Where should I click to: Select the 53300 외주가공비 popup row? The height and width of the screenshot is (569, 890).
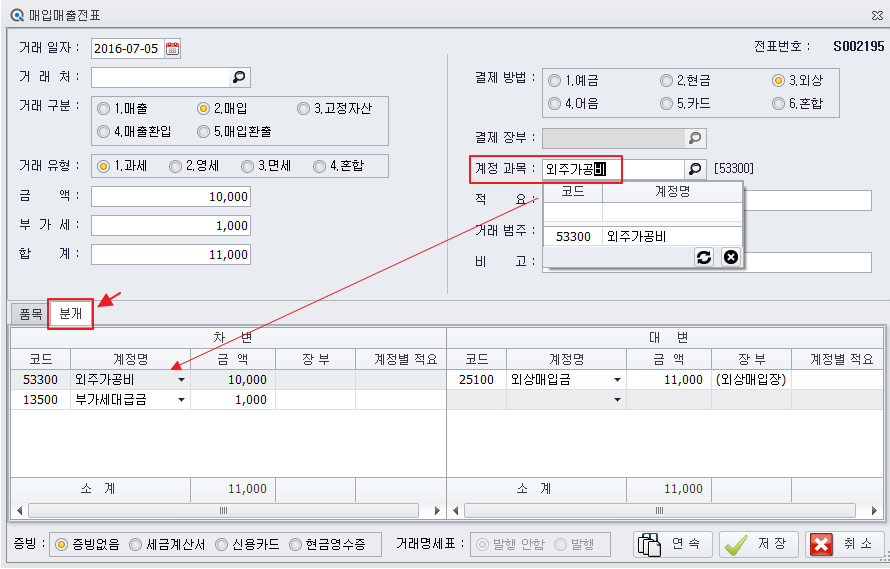tap(643, 236)
